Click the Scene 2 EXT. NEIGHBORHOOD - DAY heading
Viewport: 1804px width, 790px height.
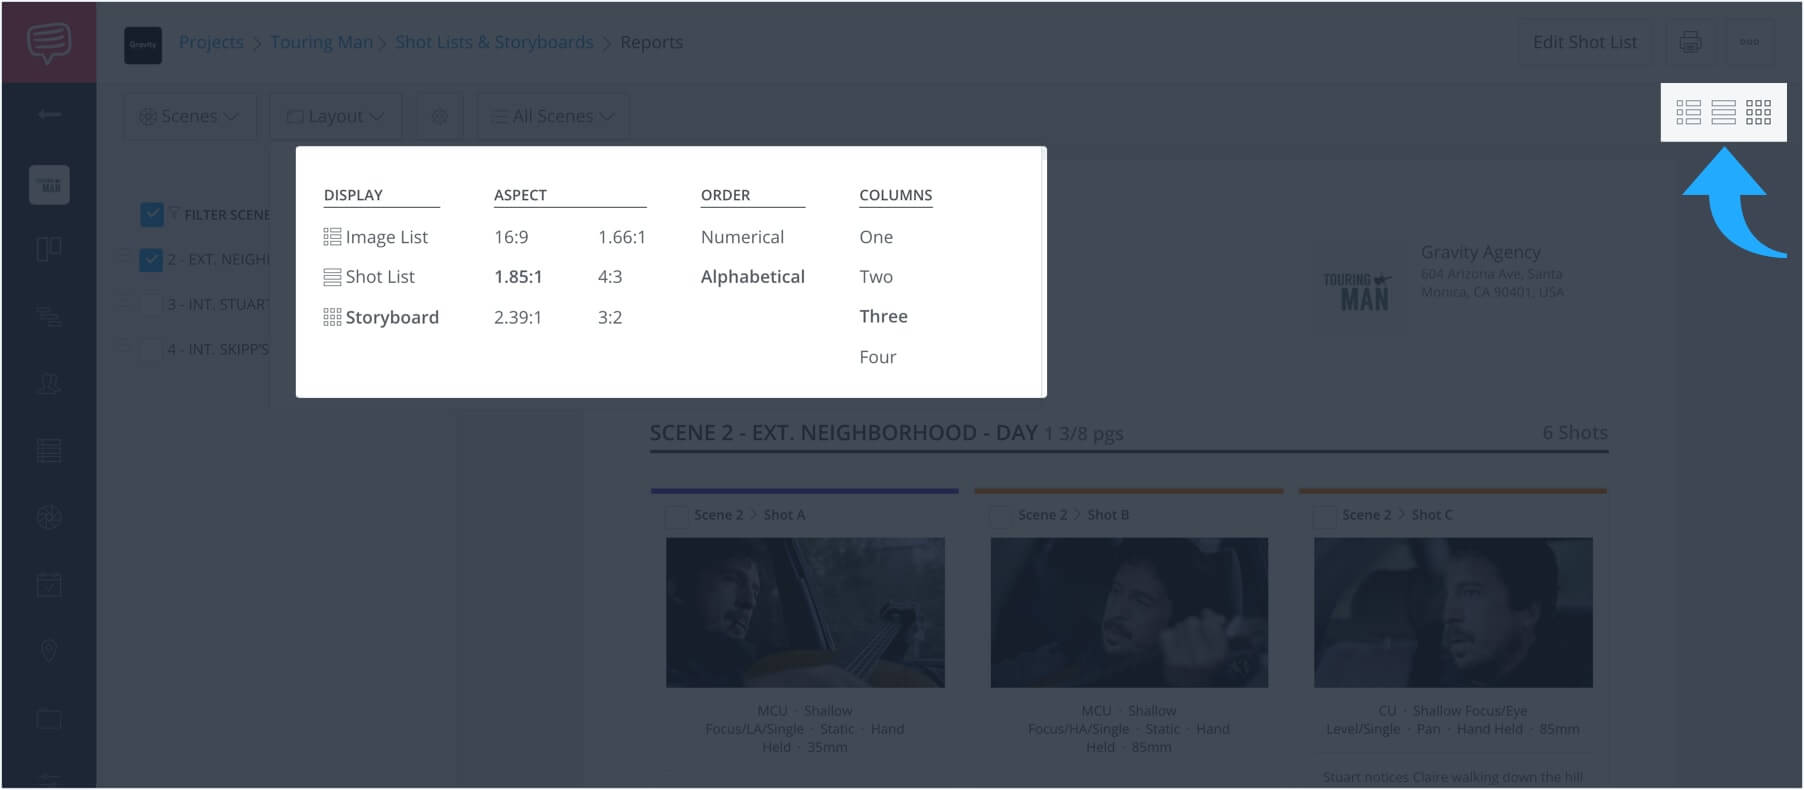(x=843, y=433)
